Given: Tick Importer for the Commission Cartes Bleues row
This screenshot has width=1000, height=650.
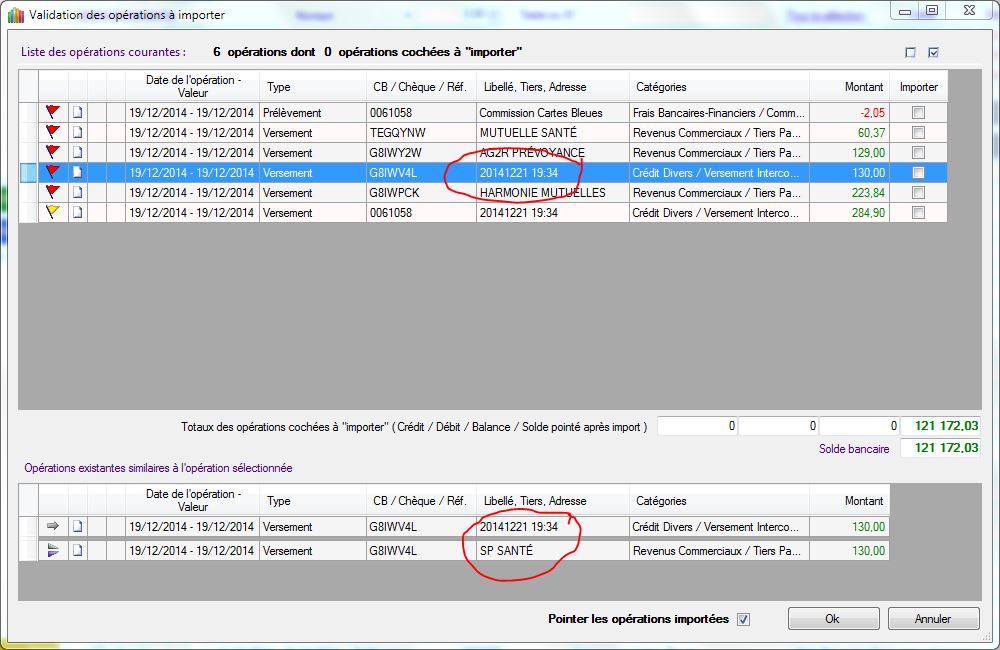Looking at the screenshot, I should click(918, 113).
